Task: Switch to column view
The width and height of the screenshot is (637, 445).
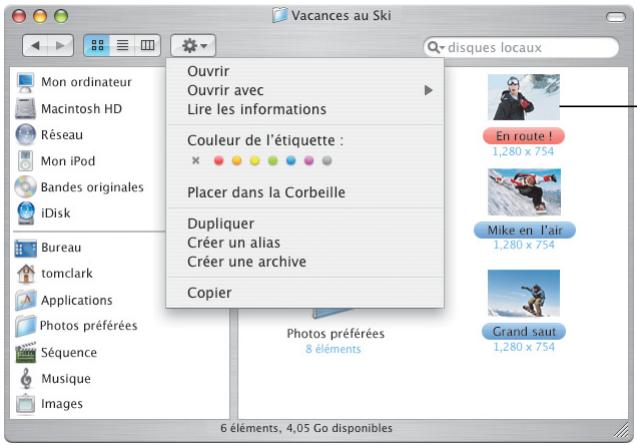Action: pyautogui.click(x=147, y=45)
